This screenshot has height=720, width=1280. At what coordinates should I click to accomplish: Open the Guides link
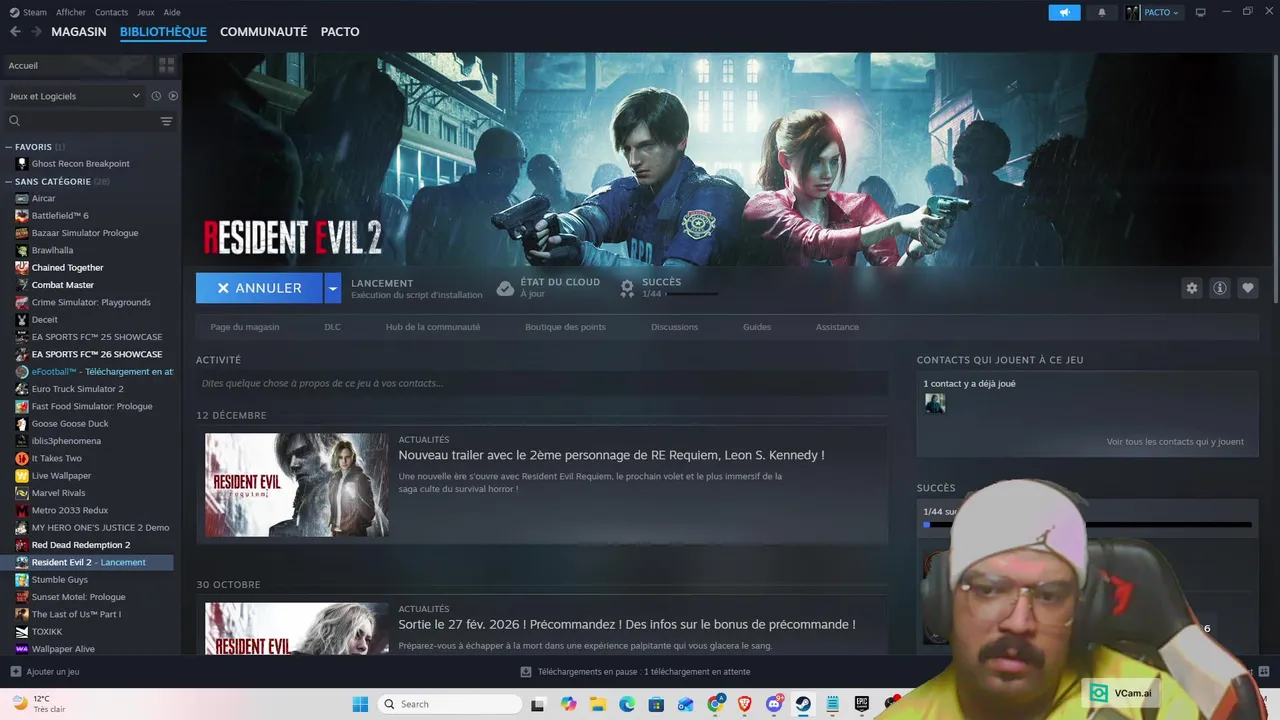coord(757,327)
